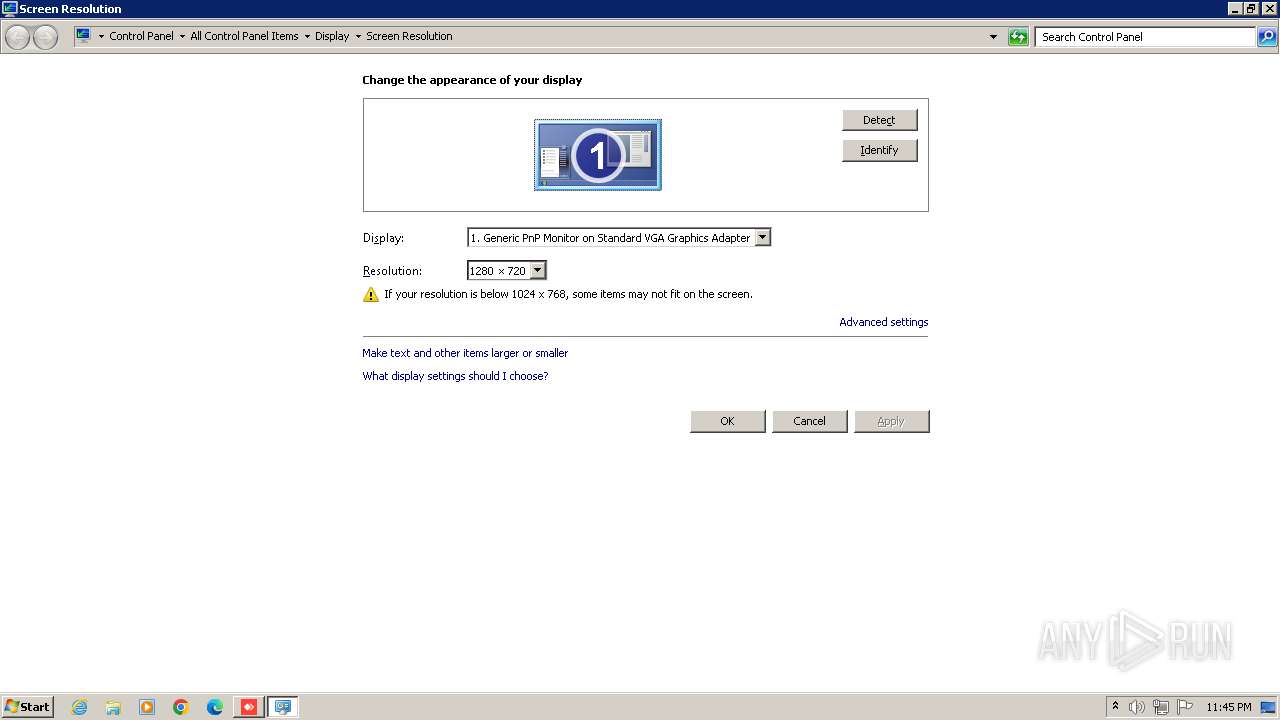Viewport: 1280px width, 720px height.
Task: Click the network tray icon
Action: [x=1161, y=707]
